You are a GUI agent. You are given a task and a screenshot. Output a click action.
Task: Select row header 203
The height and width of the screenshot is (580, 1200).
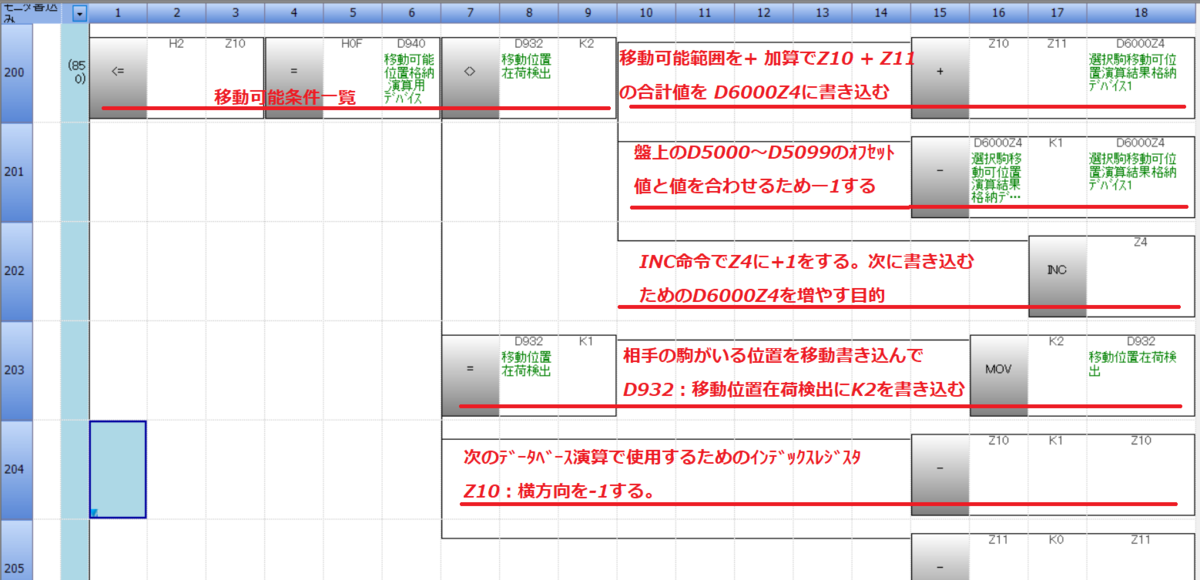[16, 370]
